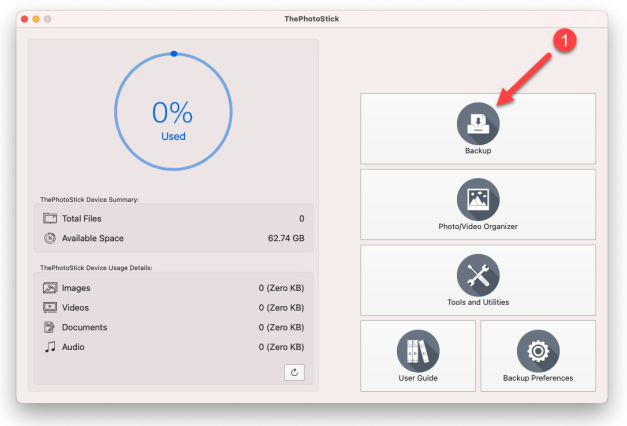Image resolution: width=627 pixels, height=426 pixels.
Task: Select the Audio row label
Action: tap(73, 347)
